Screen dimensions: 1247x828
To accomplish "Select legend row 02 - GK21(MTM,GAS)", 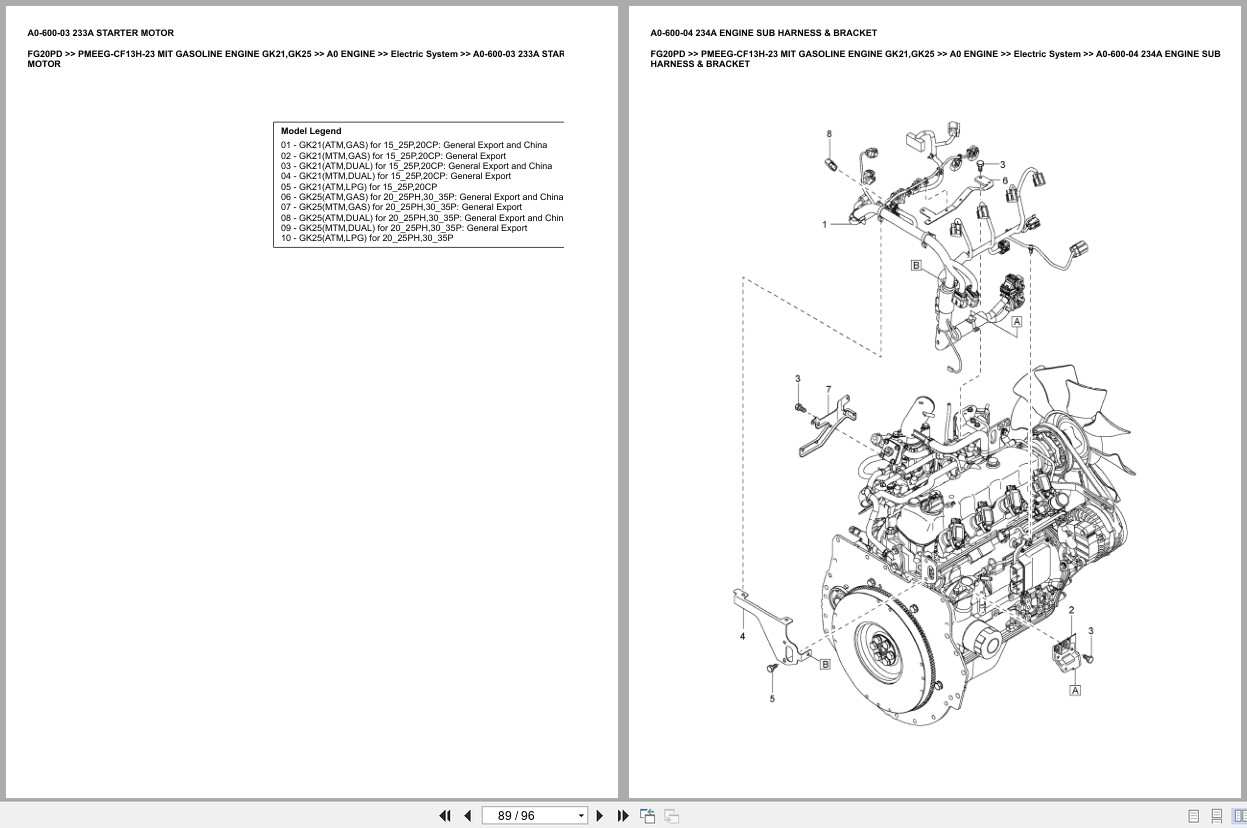I will (394, 156).
